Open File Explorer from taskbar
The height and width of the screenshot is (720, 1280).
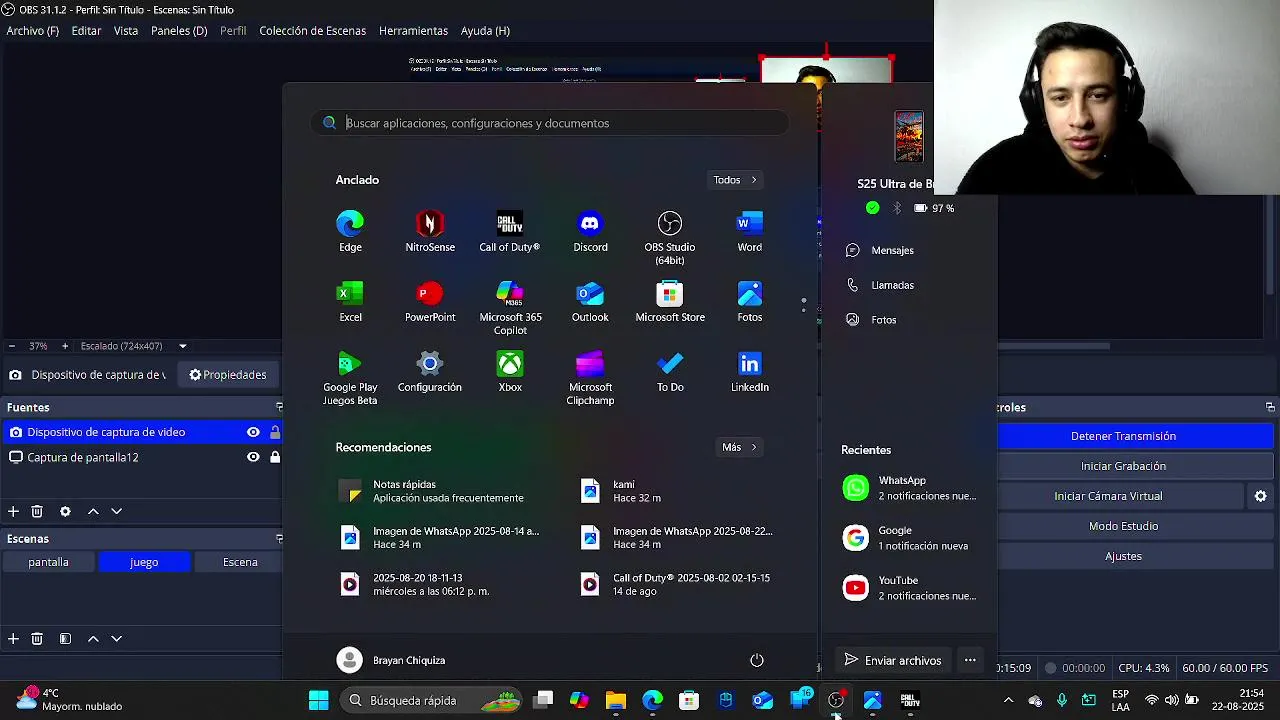[615, 700]
